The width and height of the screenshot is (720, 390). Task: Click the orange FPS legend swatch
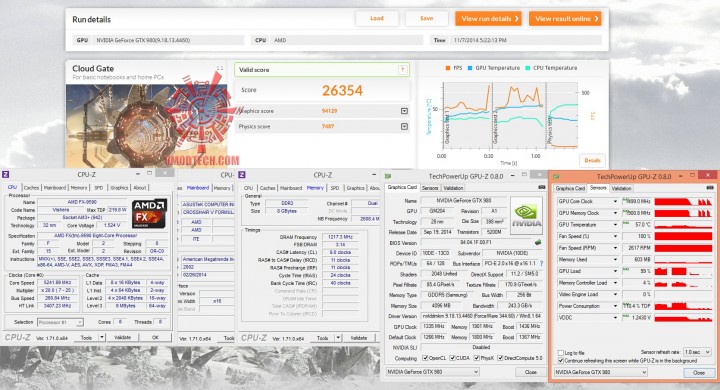448,68
